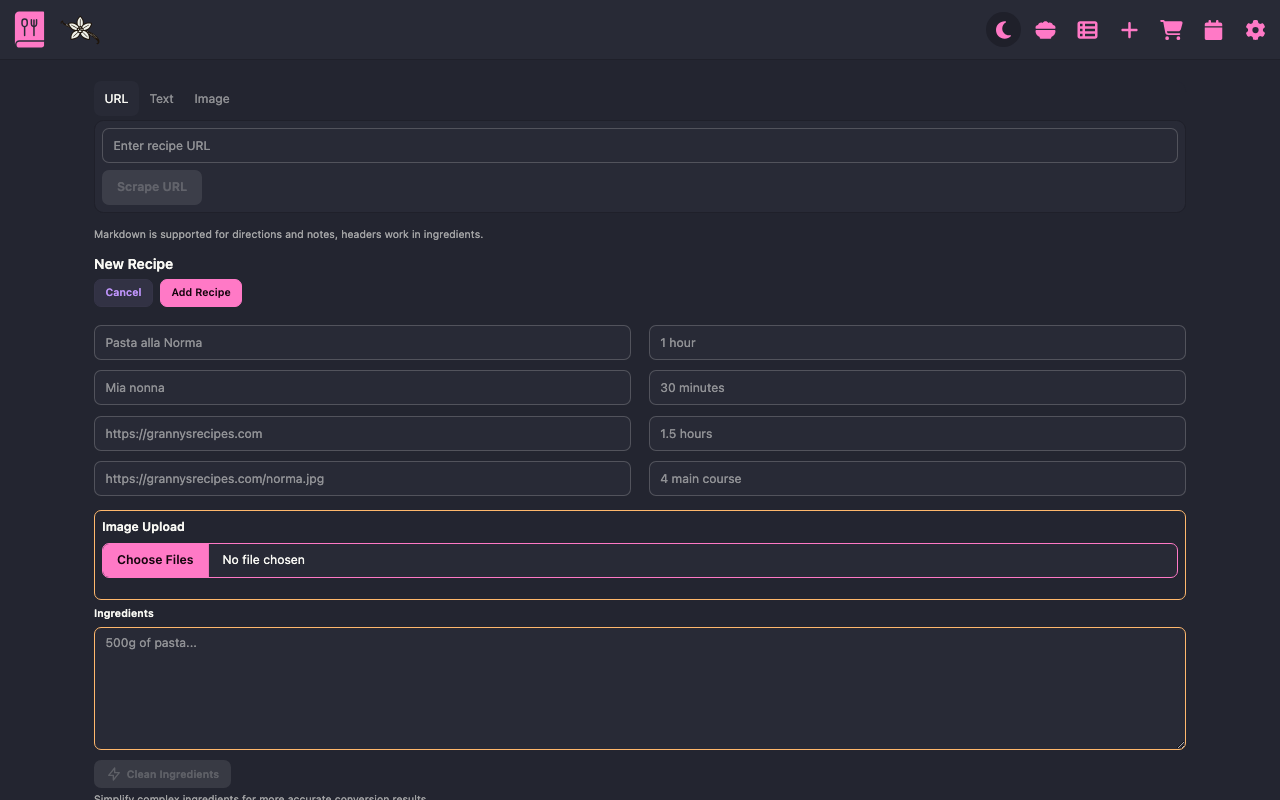The image size is (1280, 800).
Task: Switch to the Text tab
Action: (x=161, y=99)
